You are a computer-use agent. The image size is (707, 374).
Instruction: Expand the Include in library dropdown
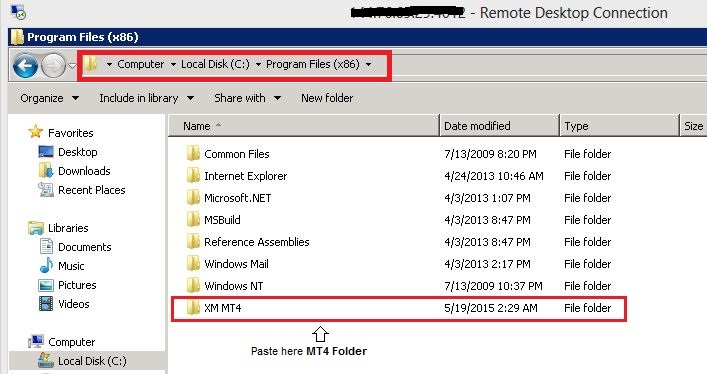tap(147, 98)
